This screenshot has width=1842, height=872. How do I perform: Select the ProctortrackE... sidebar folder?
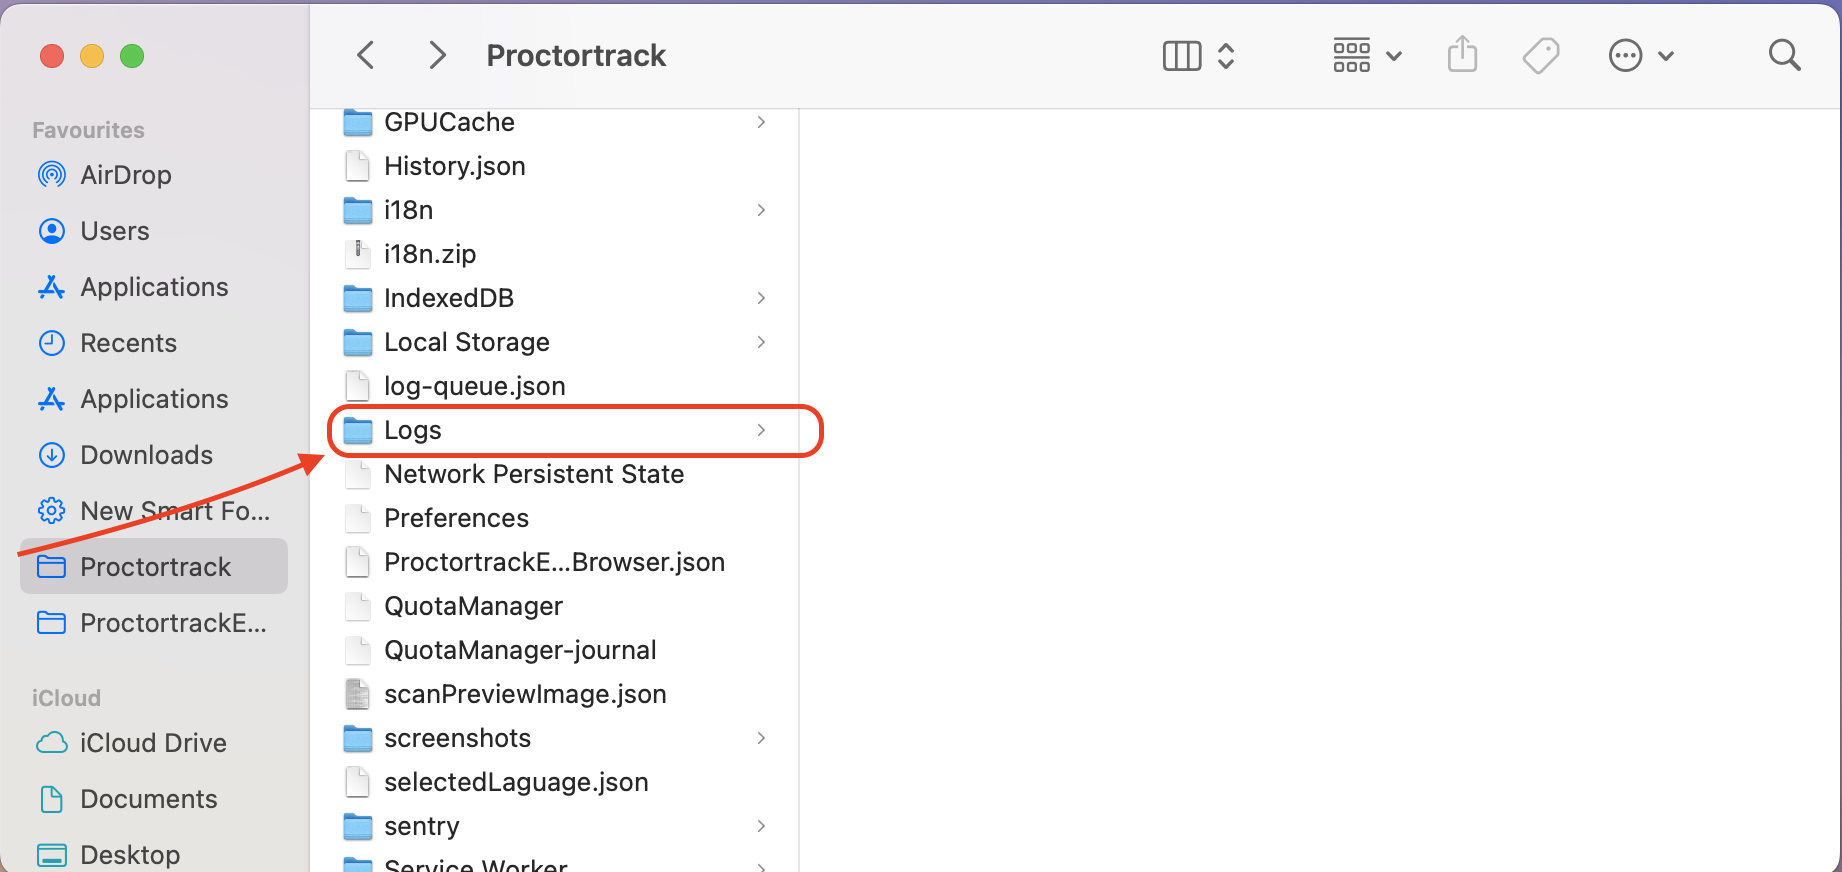pyautogui.click(x=153, y=623)
